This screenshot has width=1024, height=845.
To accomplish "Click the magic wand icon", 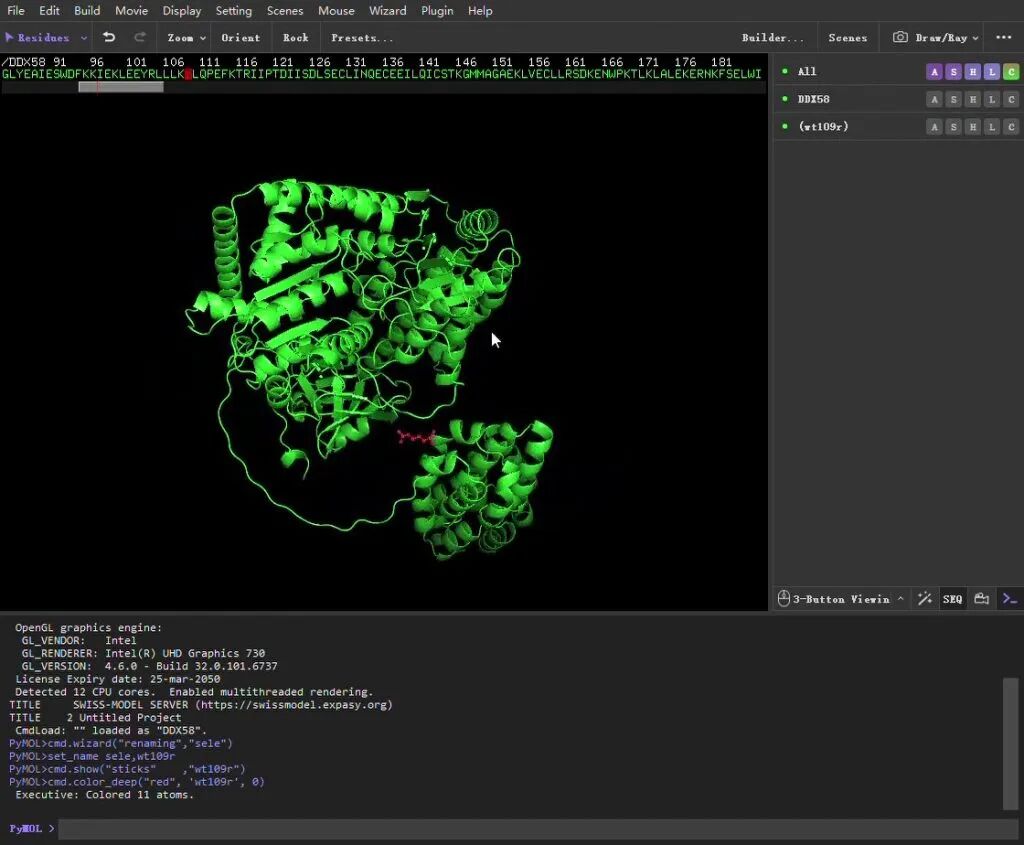I will (925, 599).
